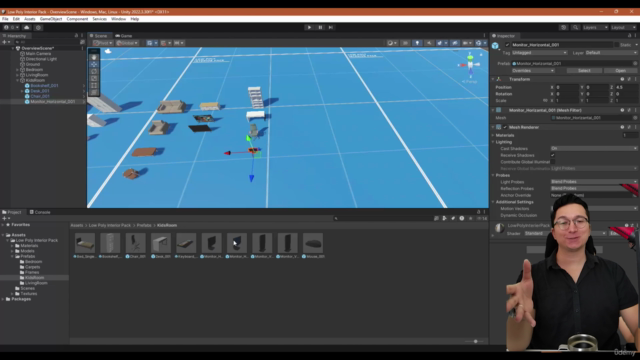Click the Step frame button
Screen dimensions: 640x360
click(x=331, y=27)
